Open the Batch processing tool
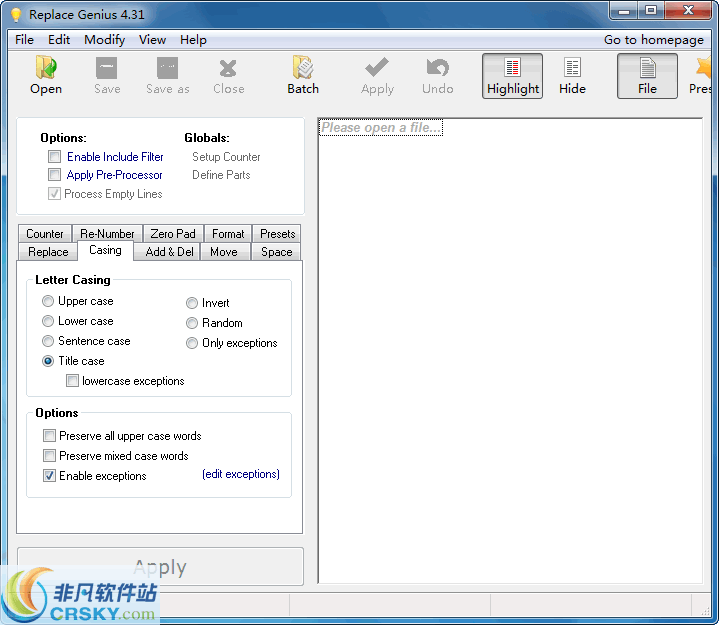This screenshot has height=625, width=719. (303, 76)
